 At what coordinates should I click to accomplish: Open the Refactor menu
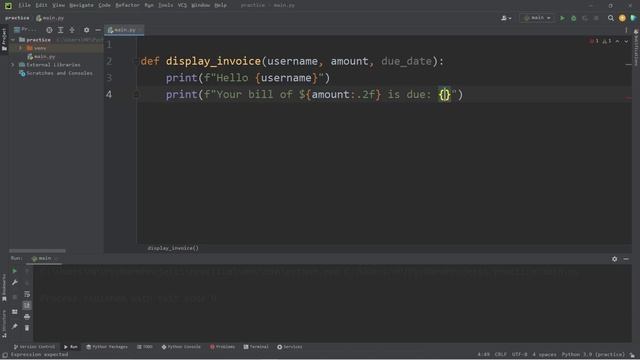127,5
